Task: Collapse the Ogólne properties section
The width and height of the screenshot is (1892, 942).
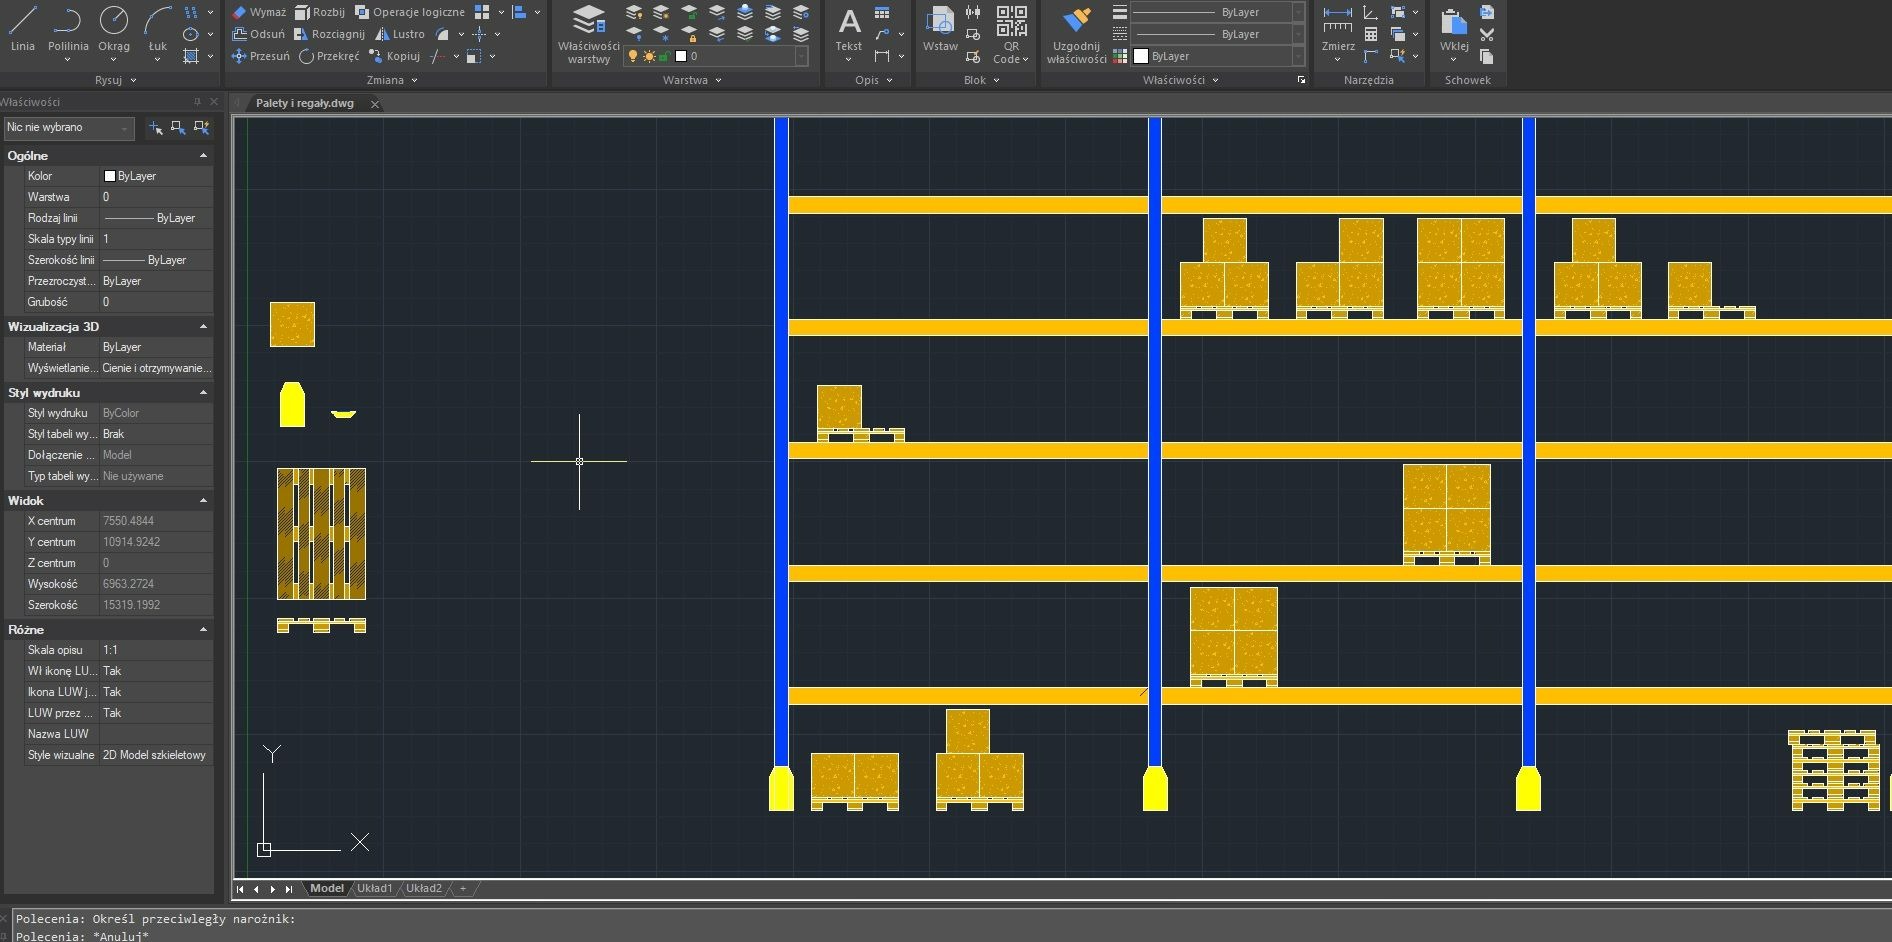Action: tap(203, 156)
